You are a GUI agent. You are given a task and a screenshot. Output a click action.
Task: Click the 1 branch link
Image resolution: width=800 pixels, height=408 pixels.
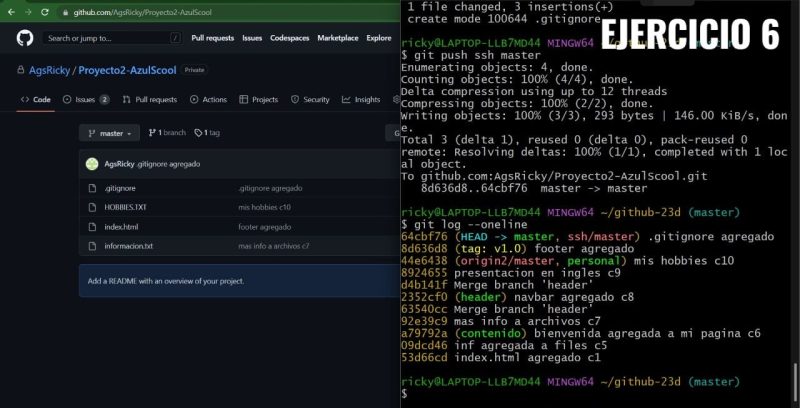pyautogui.click(x=167, y=133)
